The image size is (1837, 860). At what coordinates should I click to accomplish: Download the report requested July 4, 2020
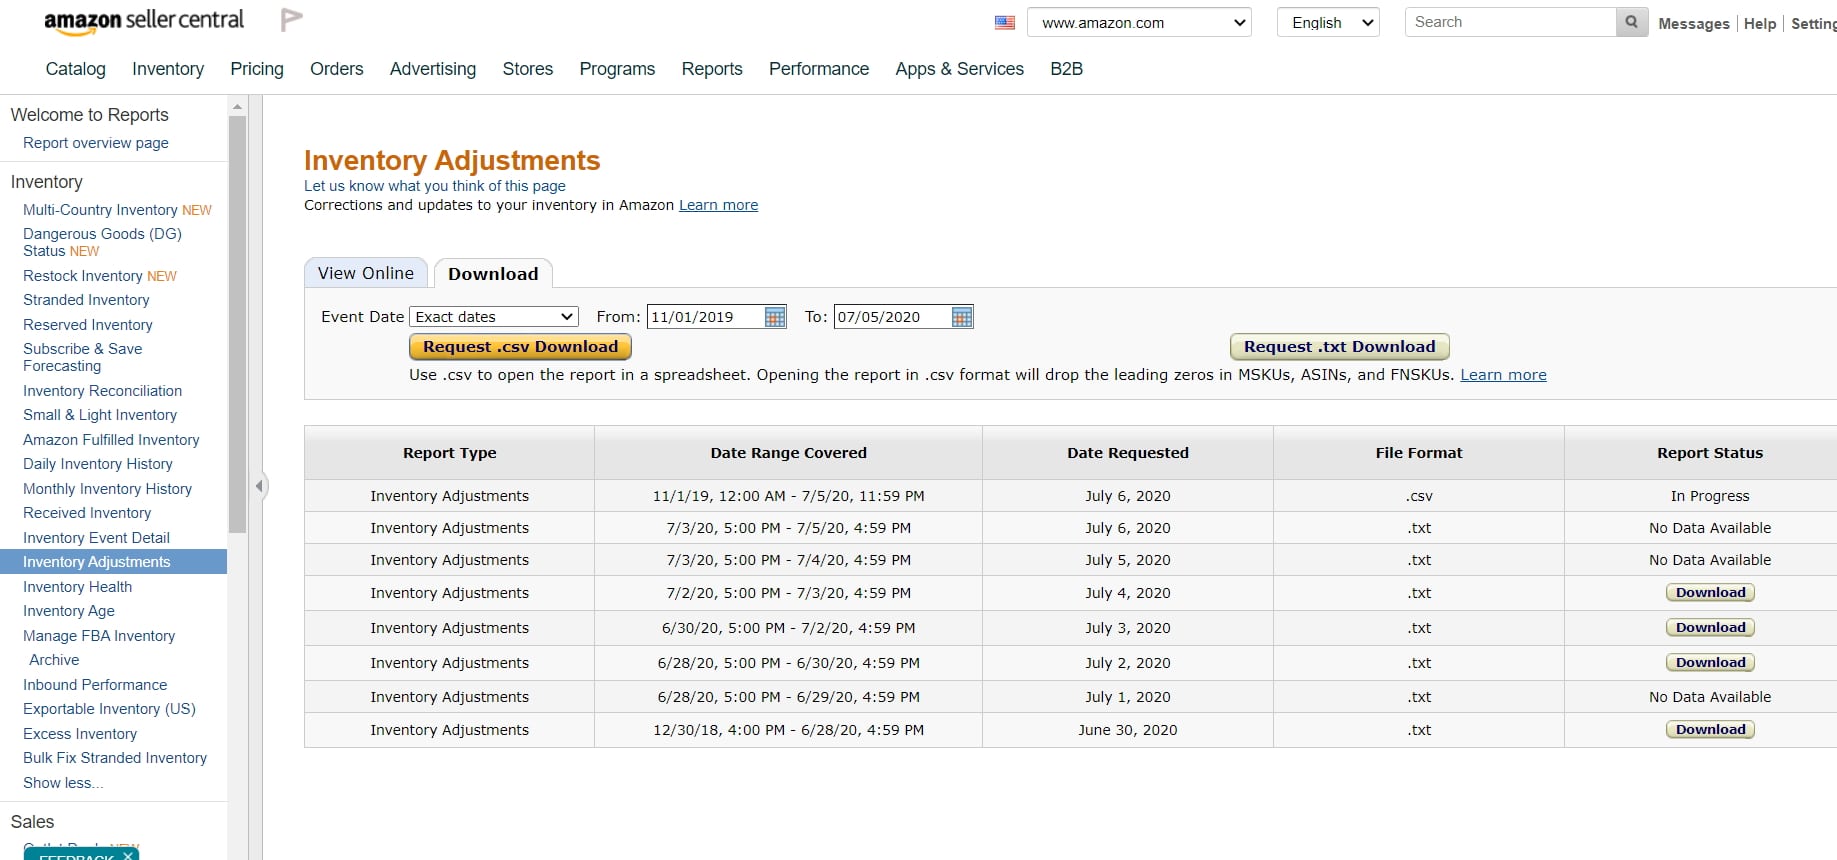pos(1709,593)
